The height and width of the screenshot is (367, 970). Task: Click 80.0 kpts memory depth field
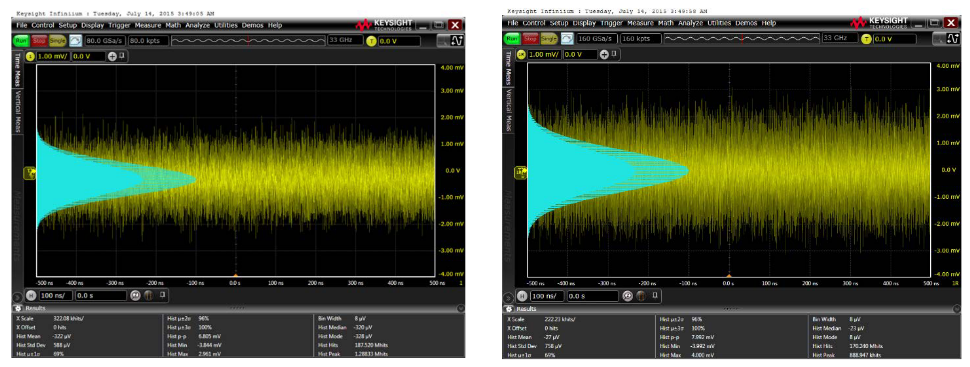(x=147, y=41)
